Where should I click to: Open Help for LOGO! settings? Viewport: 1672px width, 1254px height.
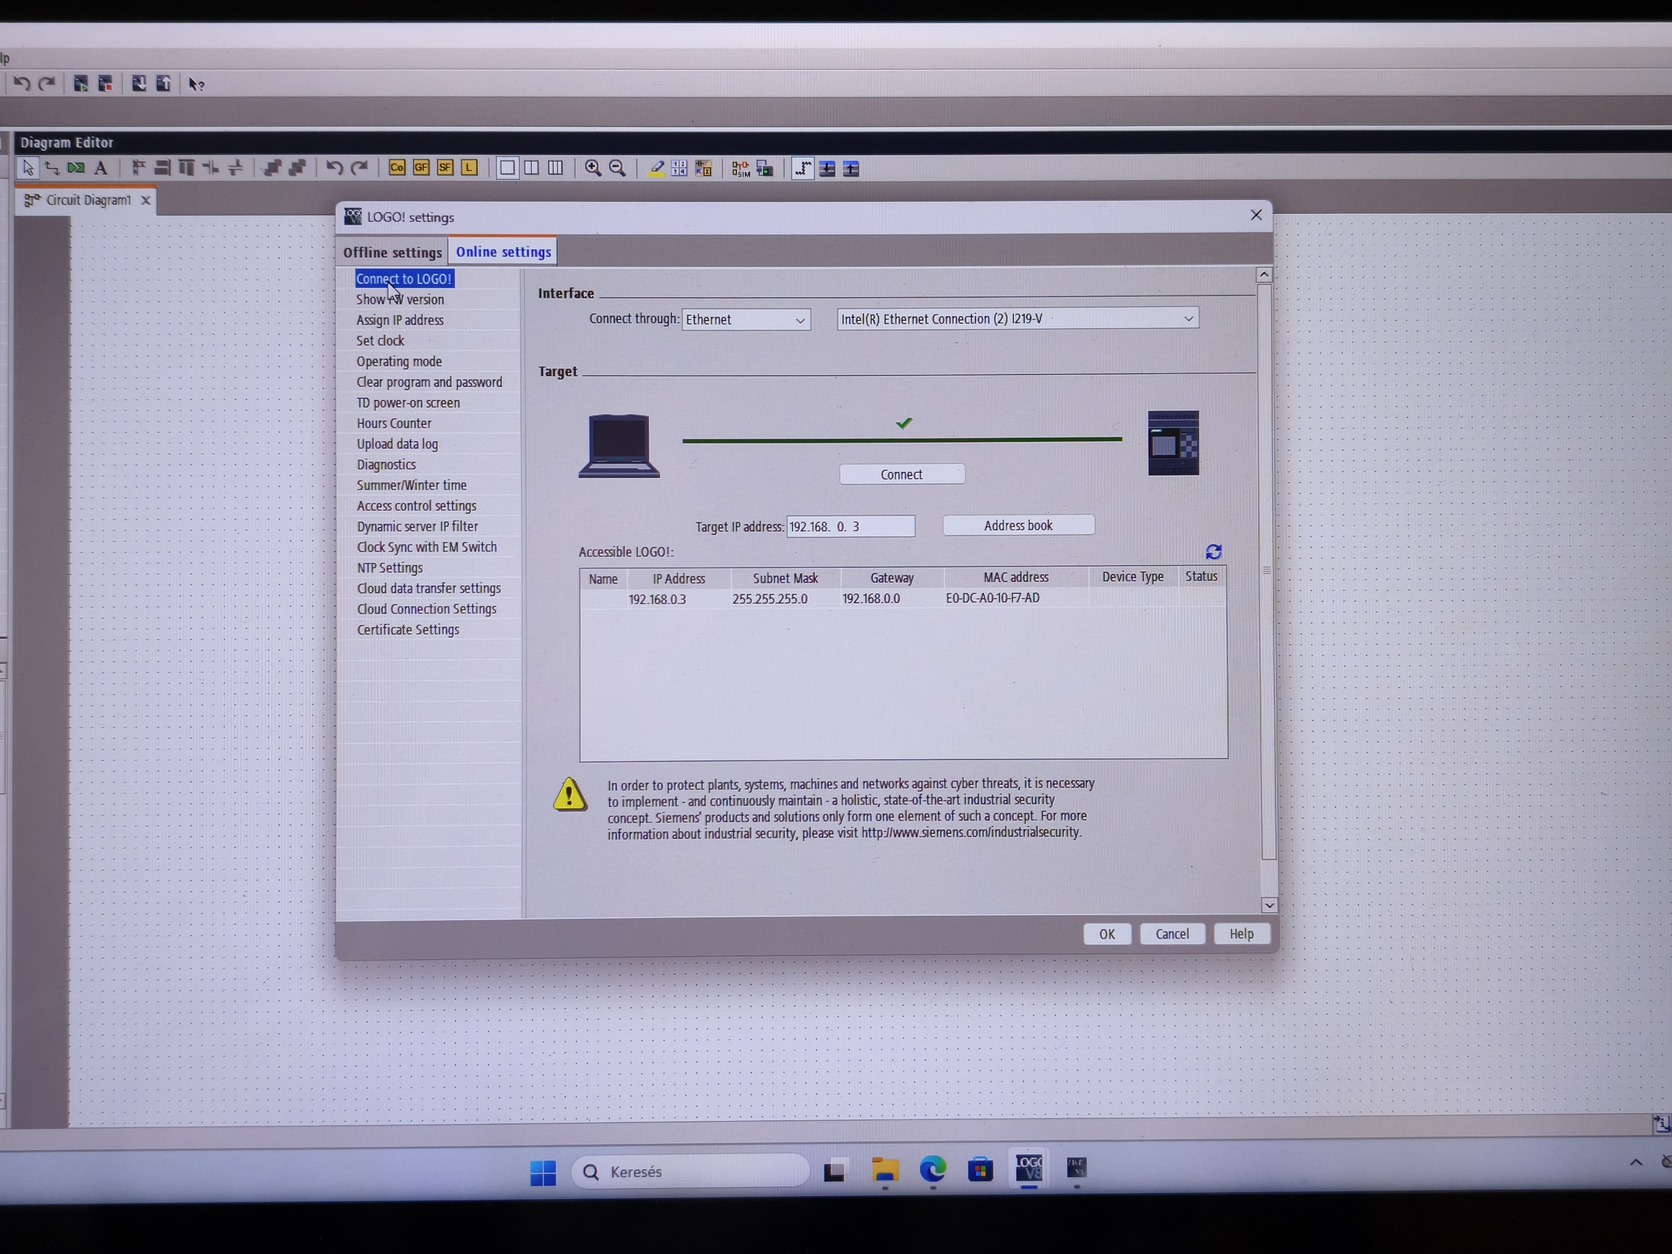[1241, 934]
